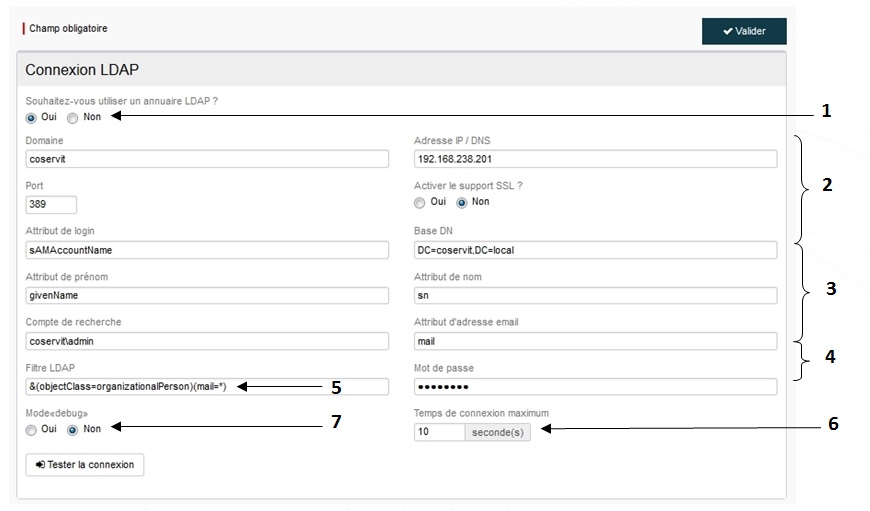This screenshot has width=870, height=511.
Task: Click the 'Souhaitez-vous utiliser un annuaire LDAP ?' label
Action: [122, 101]
